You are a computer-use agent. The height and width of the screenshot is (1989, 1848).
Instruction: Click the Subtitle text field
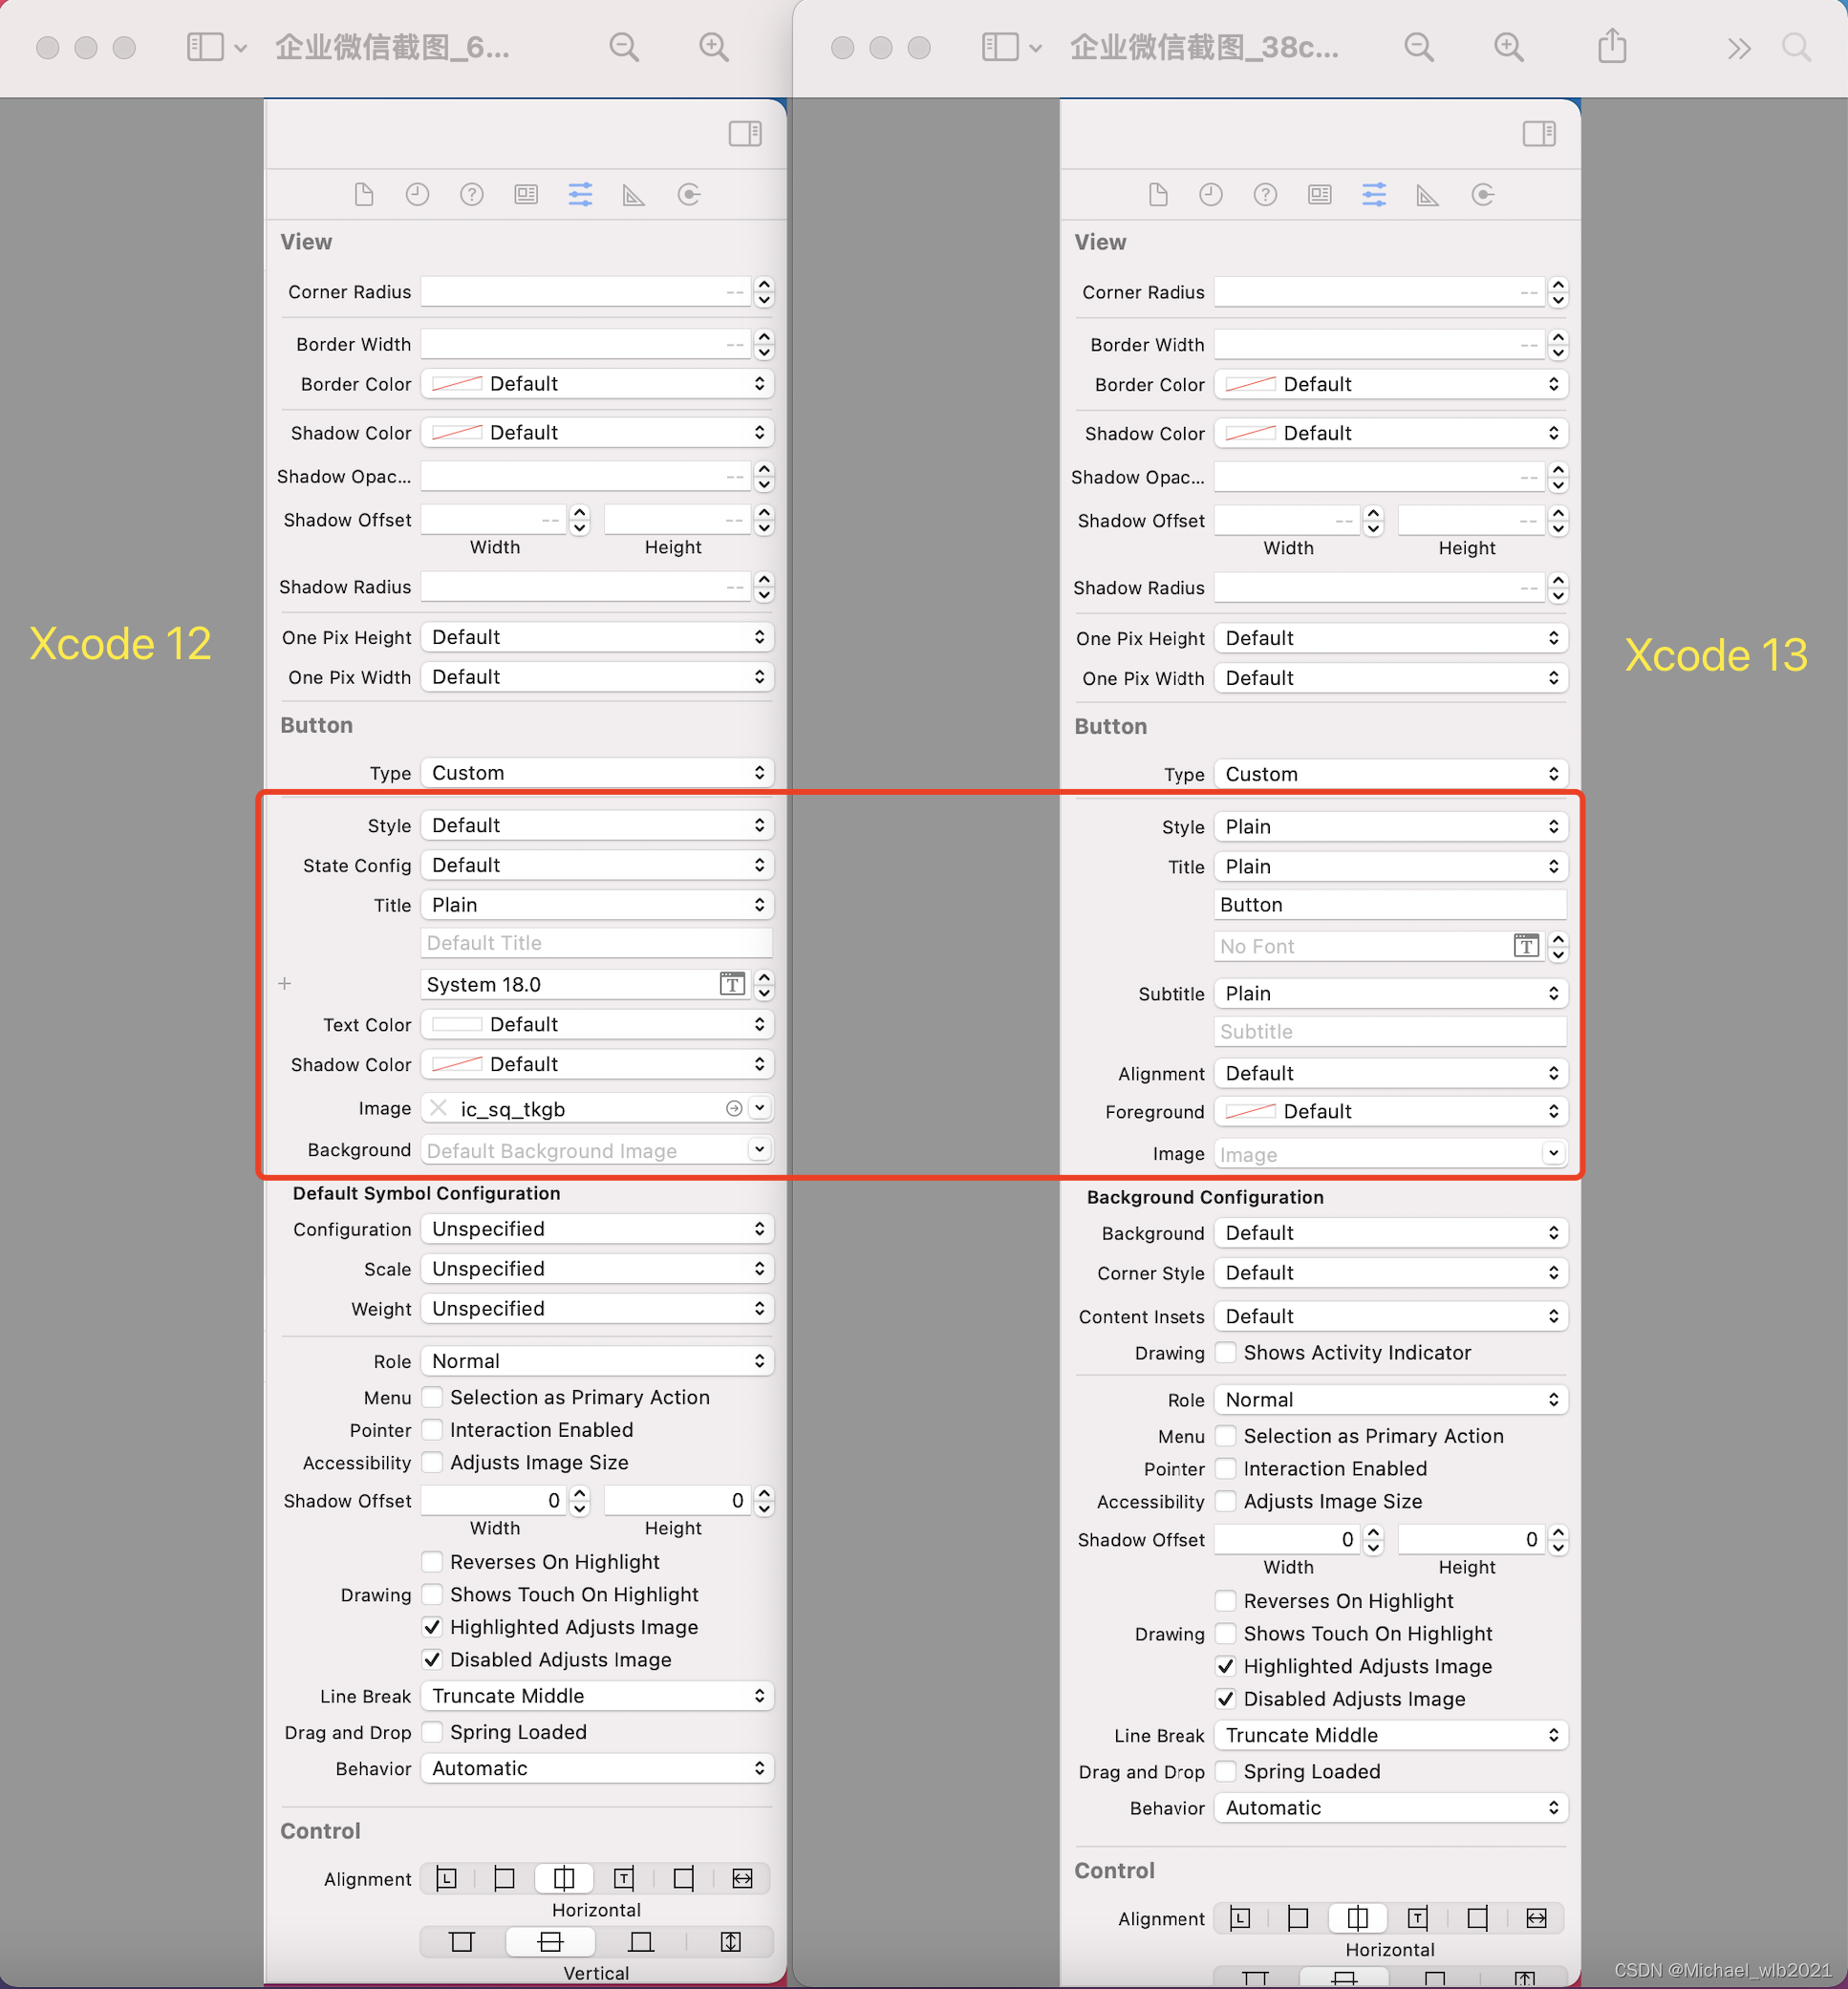(x=1390, y=1031)
